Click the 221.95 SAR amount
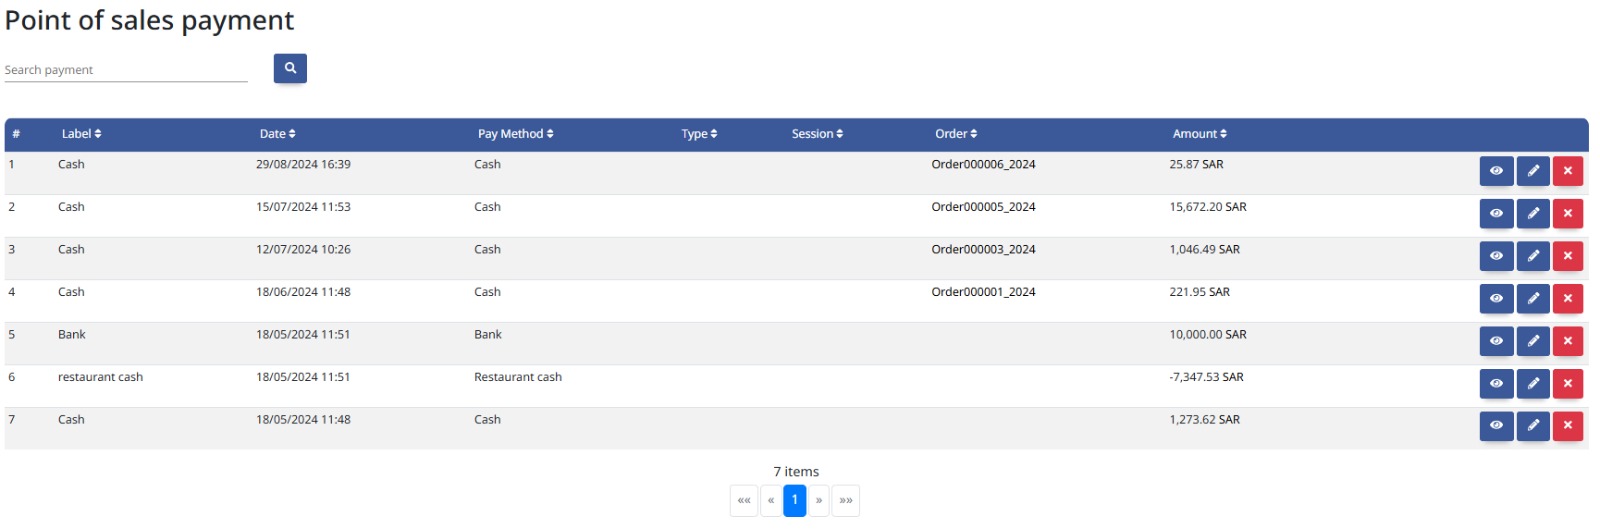The height and width of the screenshot is (529, 1600). tap(1199, 292)
